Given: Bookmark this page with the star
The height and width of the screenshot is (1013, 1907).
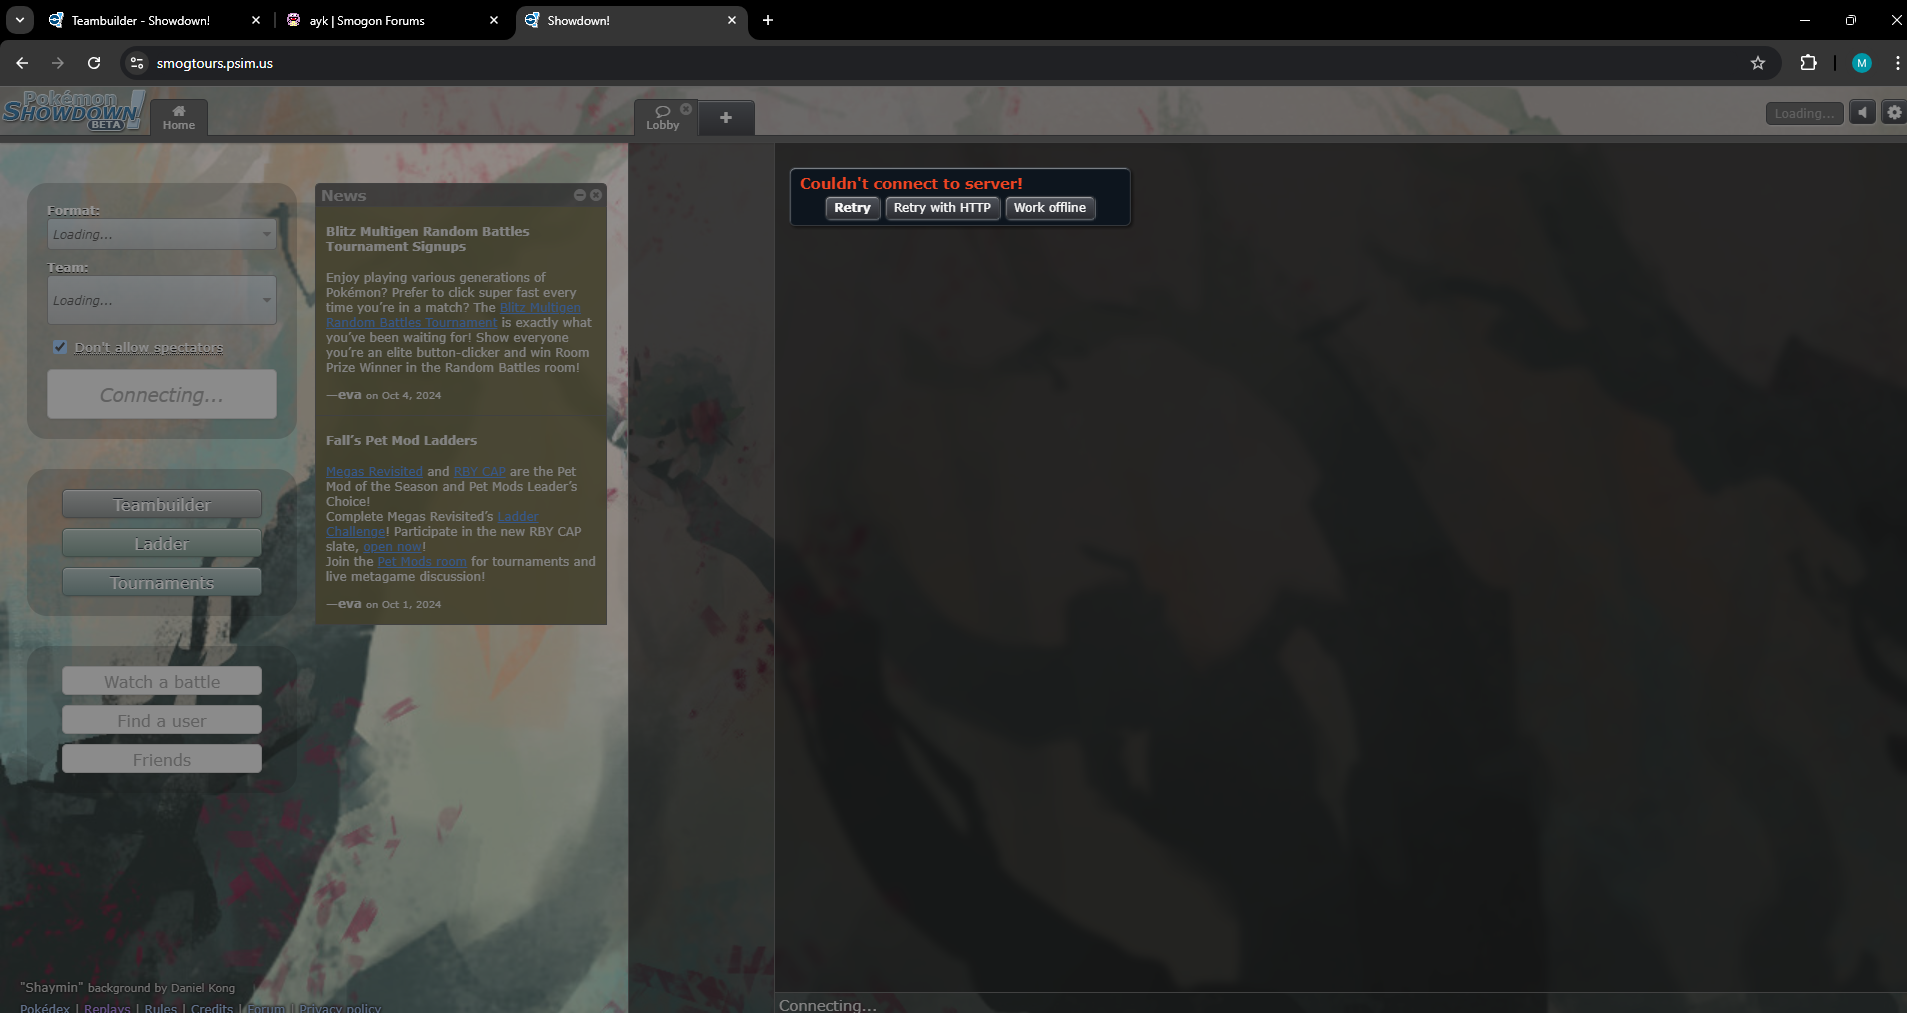Looking at the screenshot, I should (x=1758, y=63).
